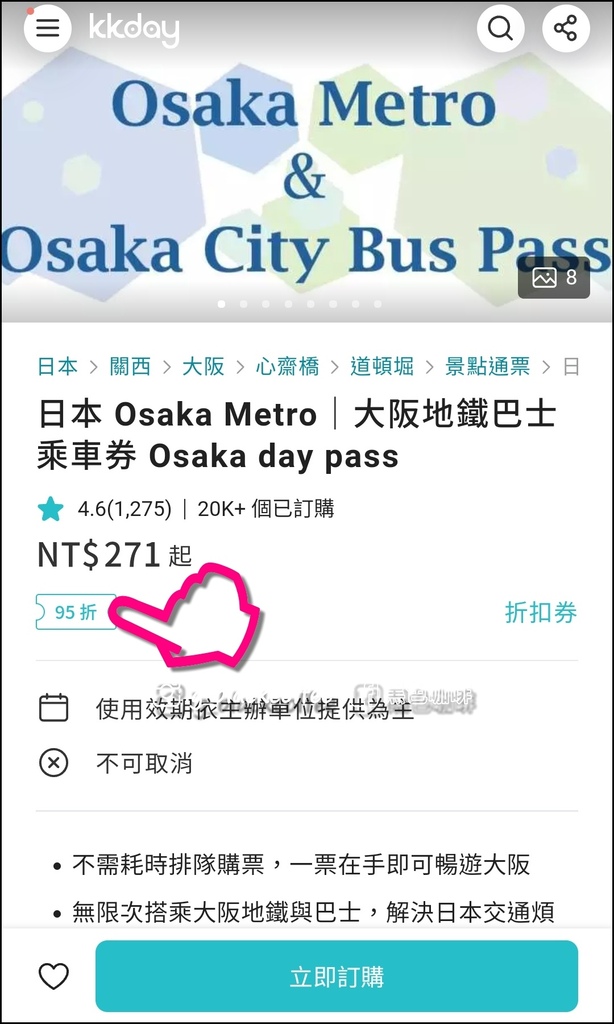Tap the non-cancellable X circle icon
The width and height of the screenshot is (614, 1024).
tap(54, 763)
